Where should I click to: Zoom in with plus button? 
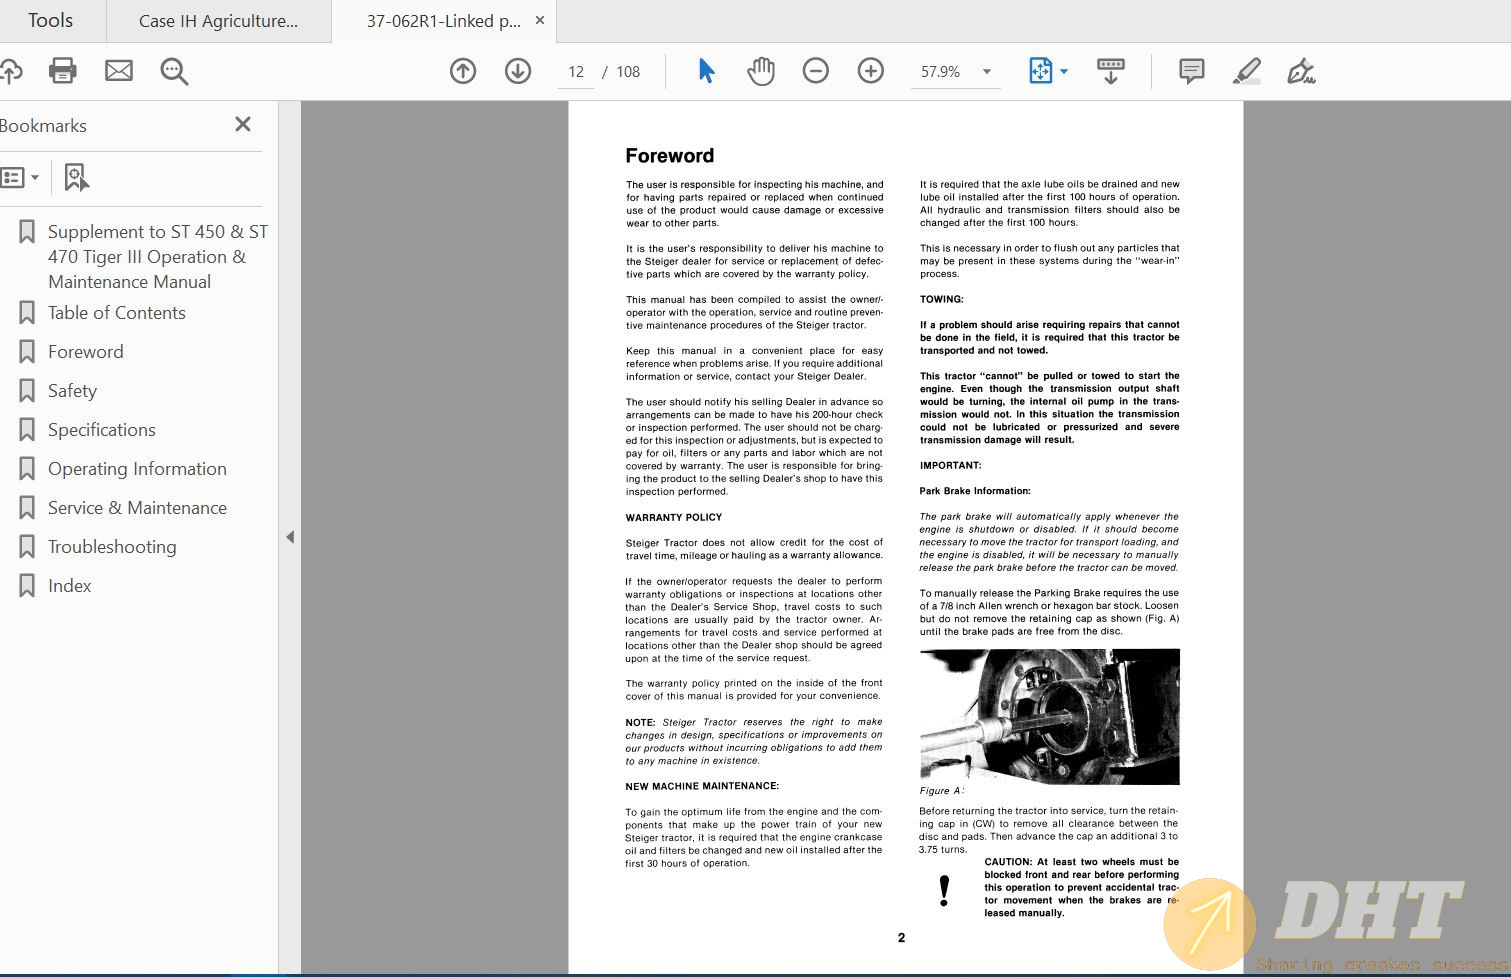pyautogui.click(x=871, y=71)
